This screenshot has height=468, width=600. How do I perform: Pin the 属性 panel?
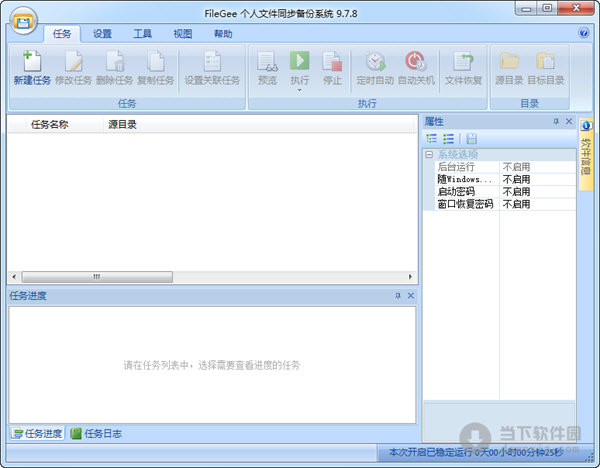pos(556,122)
